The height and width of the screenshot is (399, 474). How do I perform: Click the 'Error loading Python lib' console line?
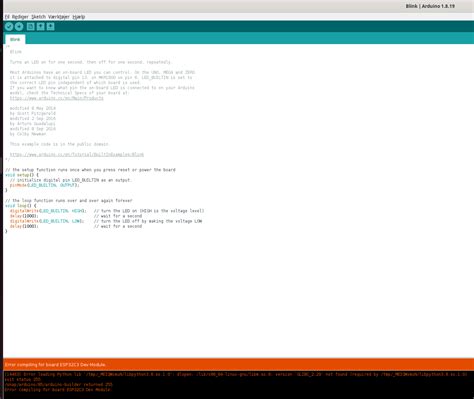point(236,374)
